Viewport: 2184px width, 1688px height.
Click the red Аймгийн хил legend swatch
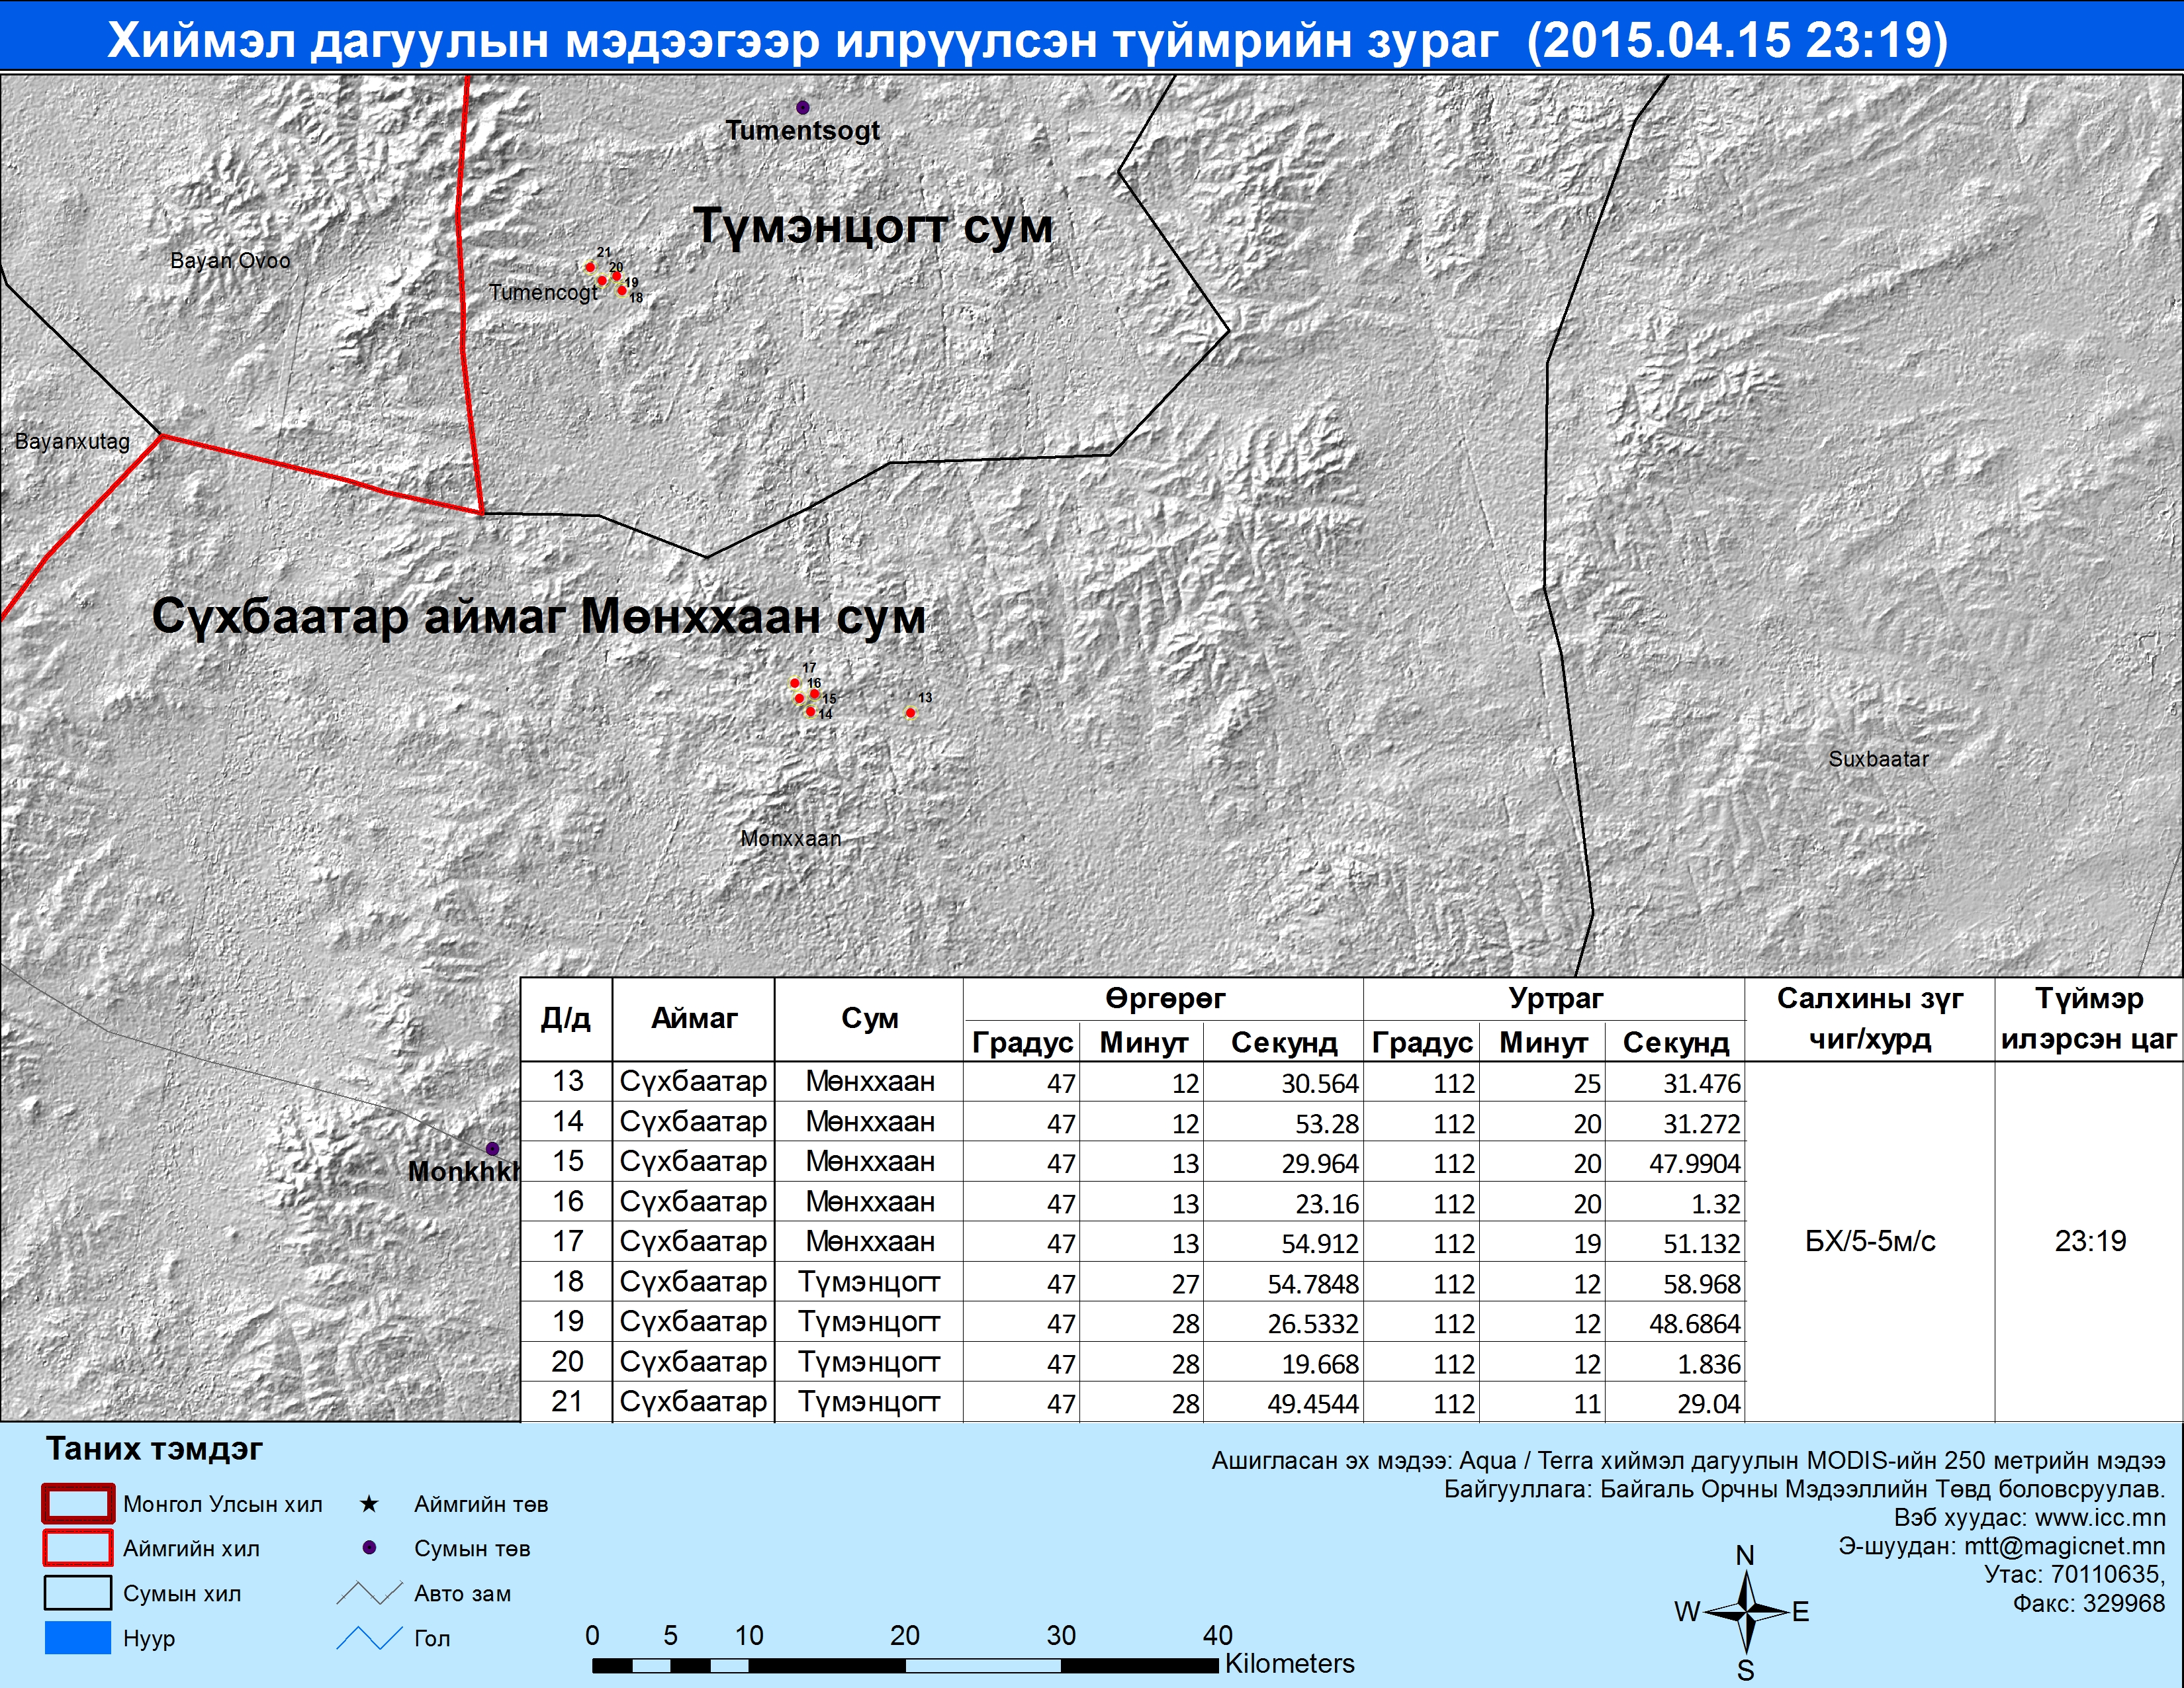click(77, 1548)
